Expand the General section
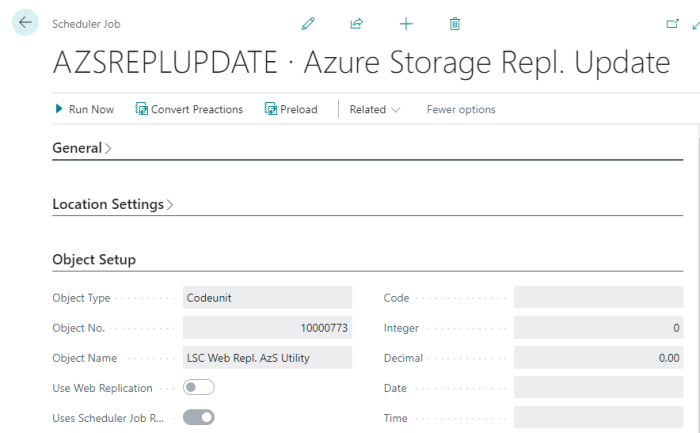This screenshot has height=433, width=700. click(82, 148)
